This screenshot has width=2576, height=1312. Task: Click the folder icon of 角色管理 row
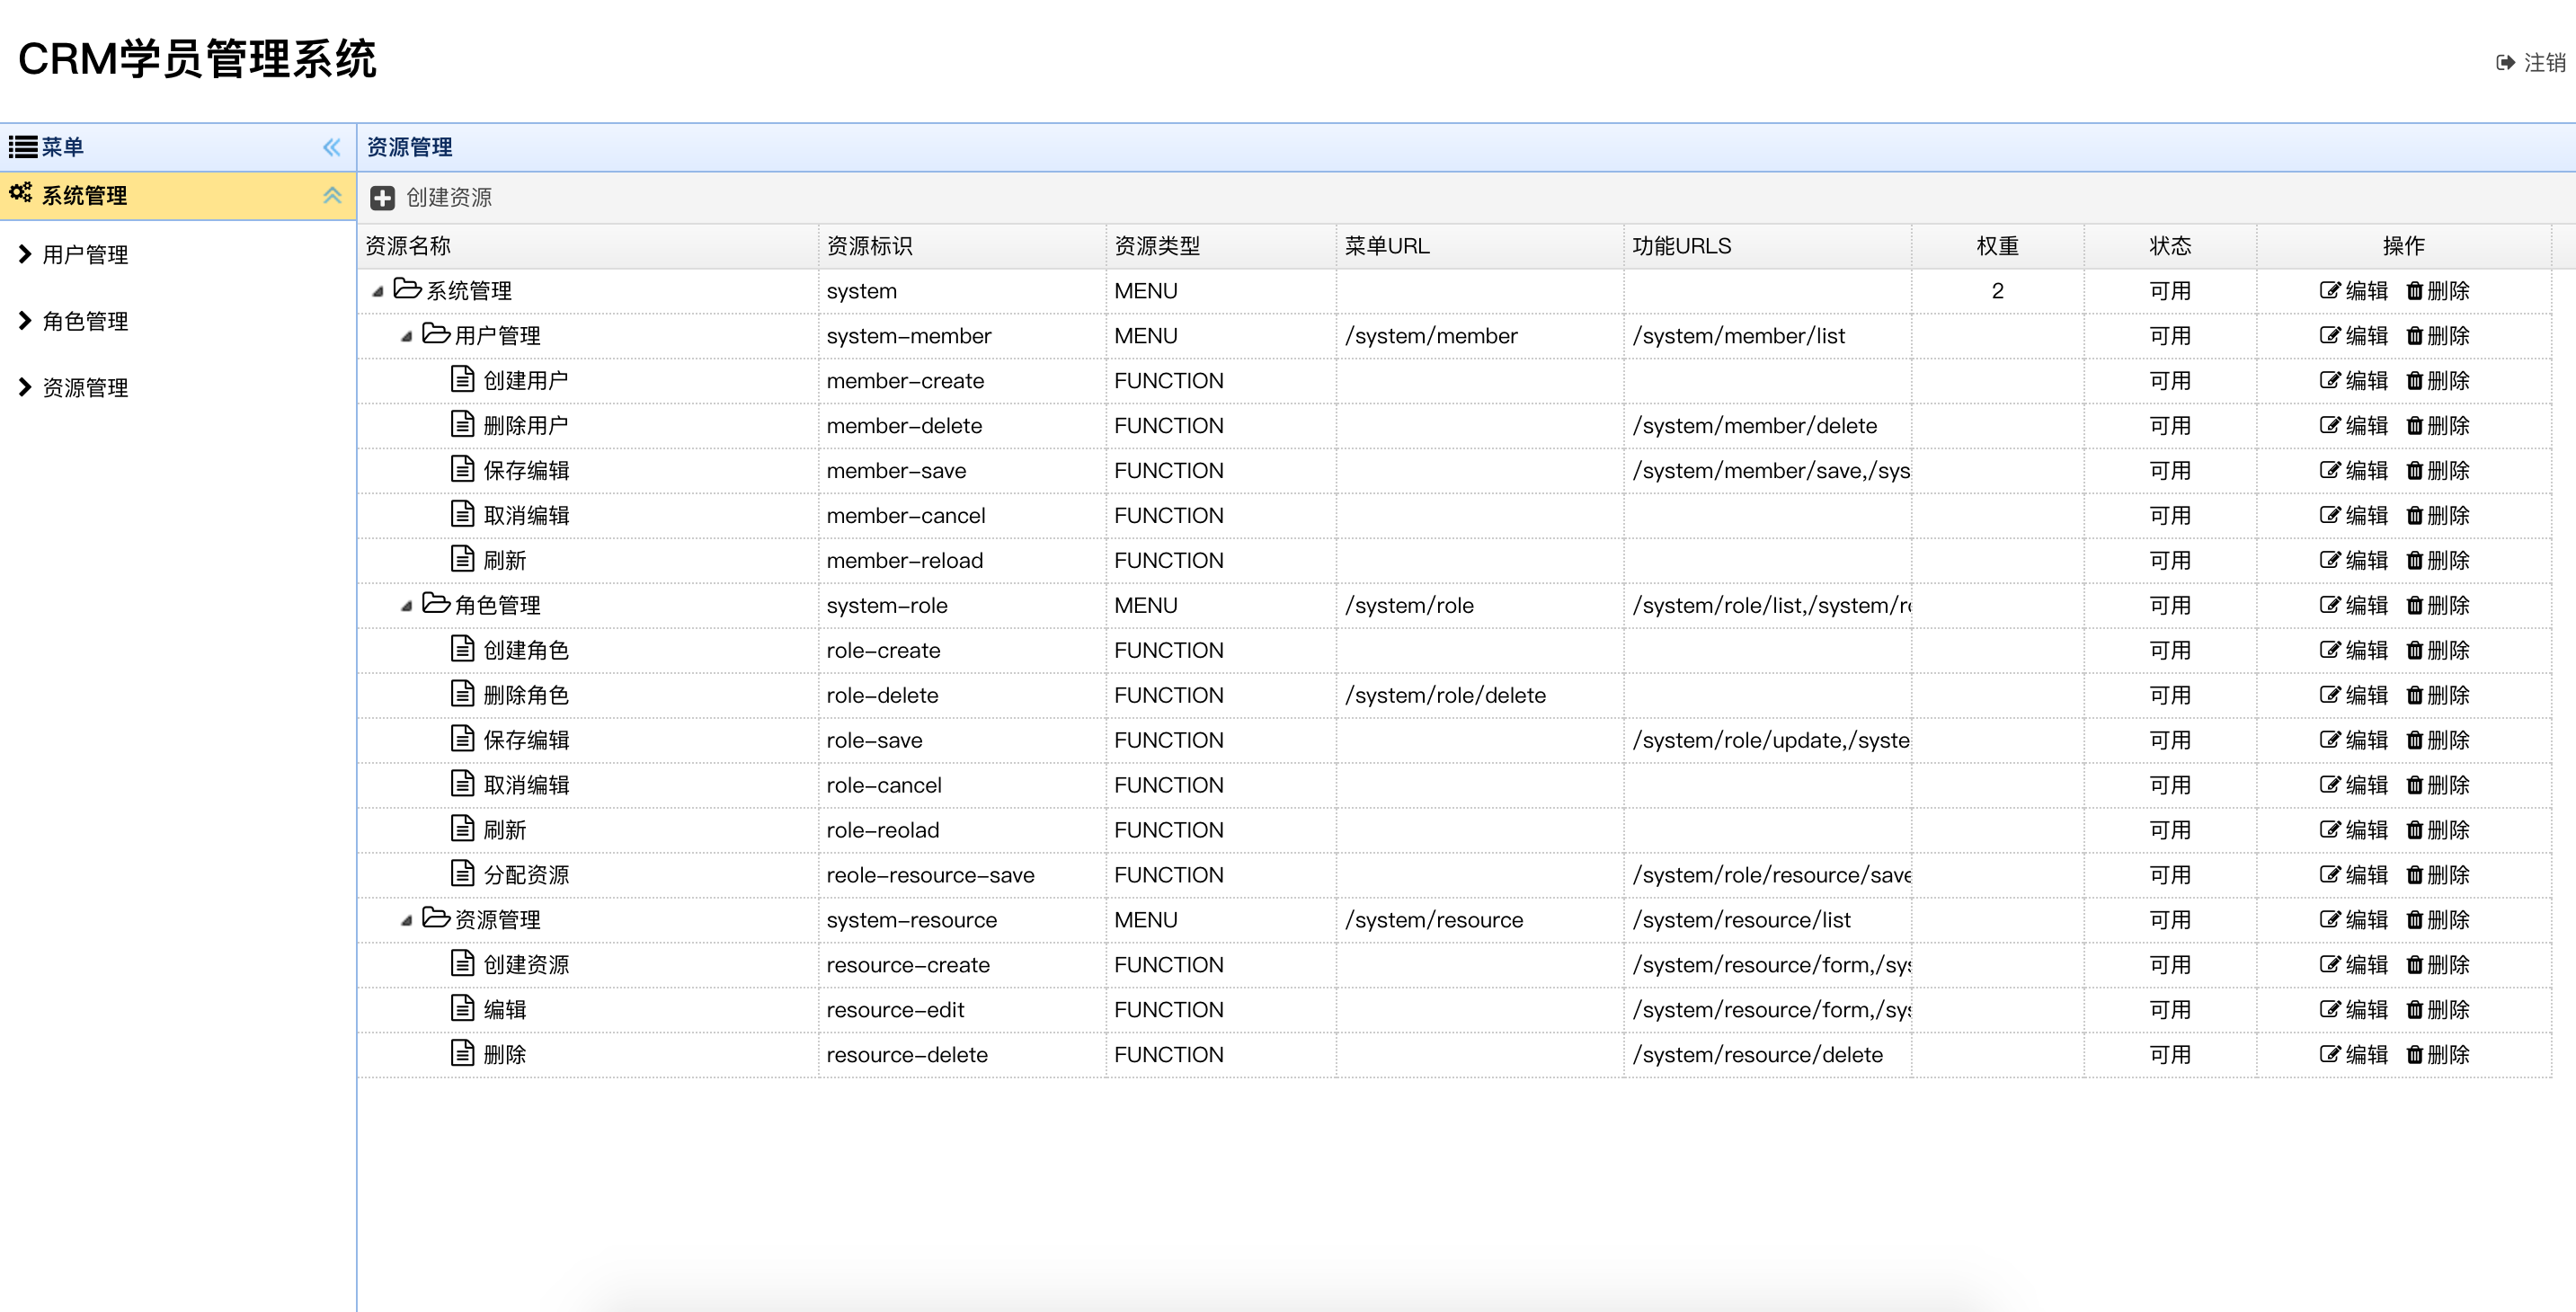tap(436, 603)
